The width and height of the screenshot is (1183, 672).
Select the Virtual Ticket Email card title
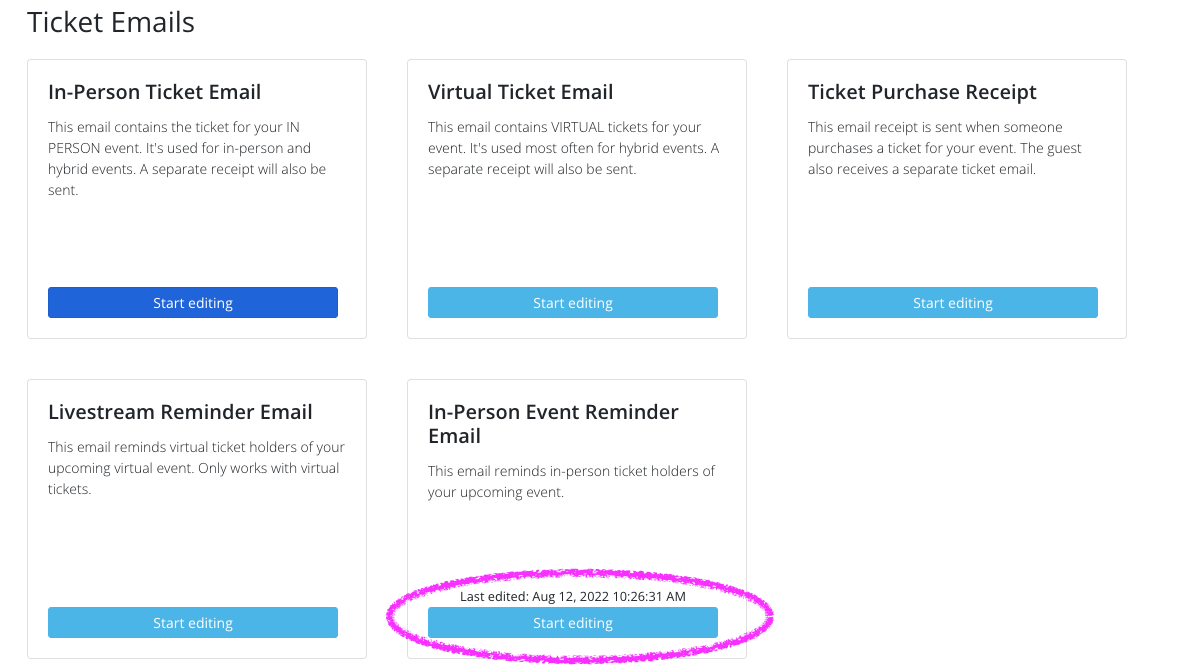coord(521,92)
